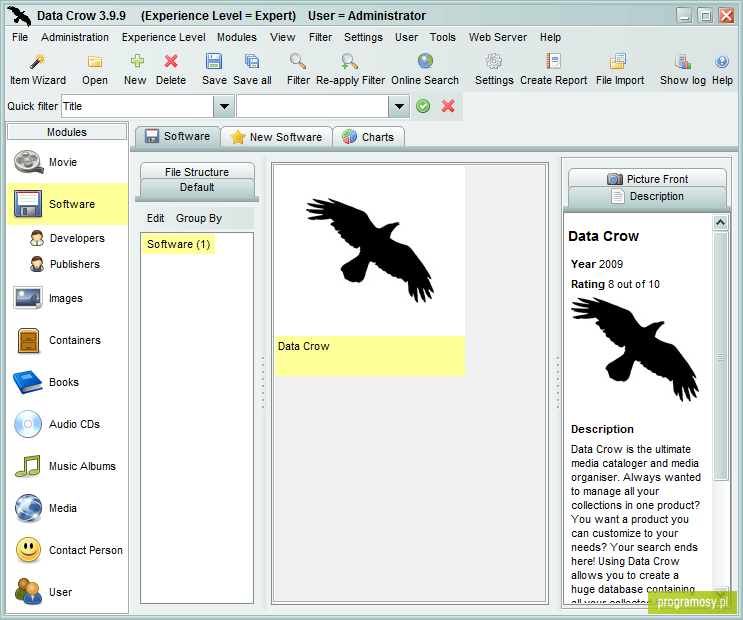Select the Software module in sidebar
This screenshot has width=743, height=620.
[x=67, y=204]
